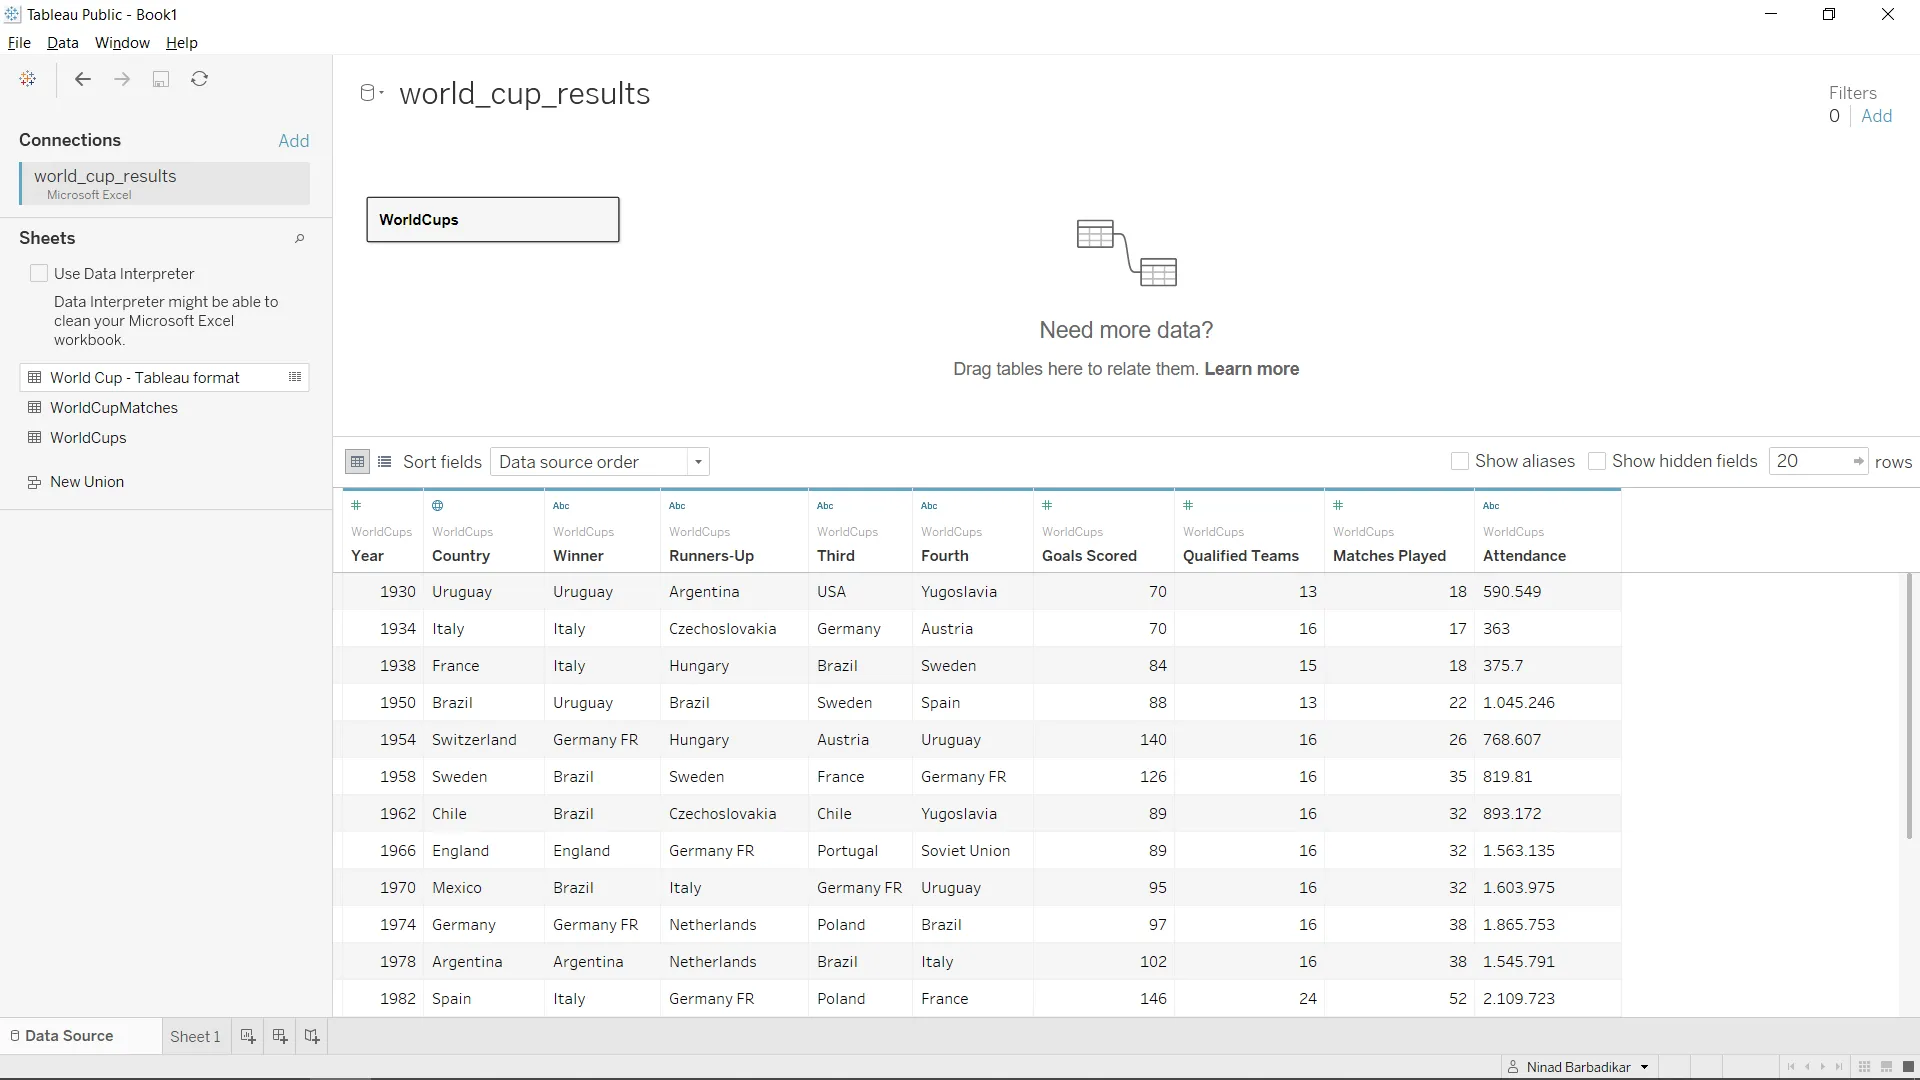The image size is (1920, 1080).
Task: Click the number type icon above Year
Action: [x=356, y=505]
